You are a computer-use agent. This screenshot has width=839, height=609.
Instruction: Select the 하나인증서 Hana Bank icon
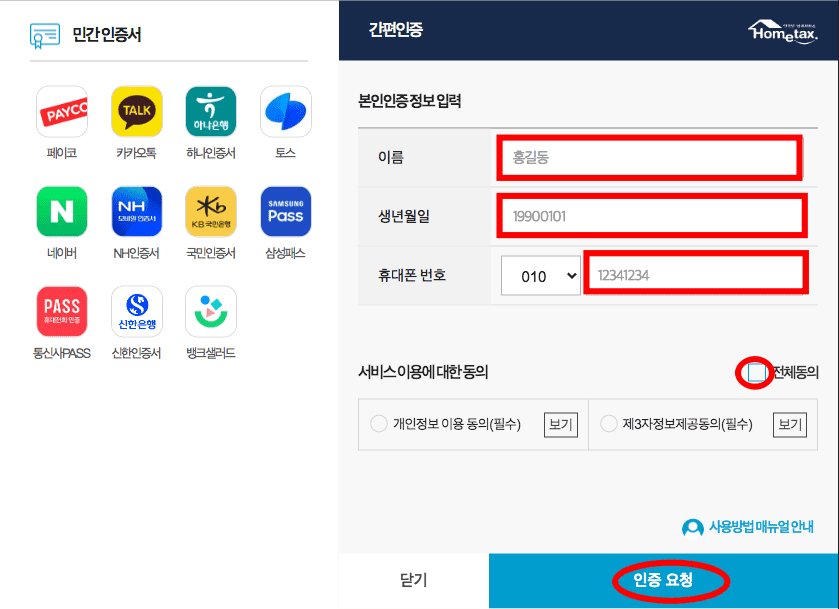point(211,111)
